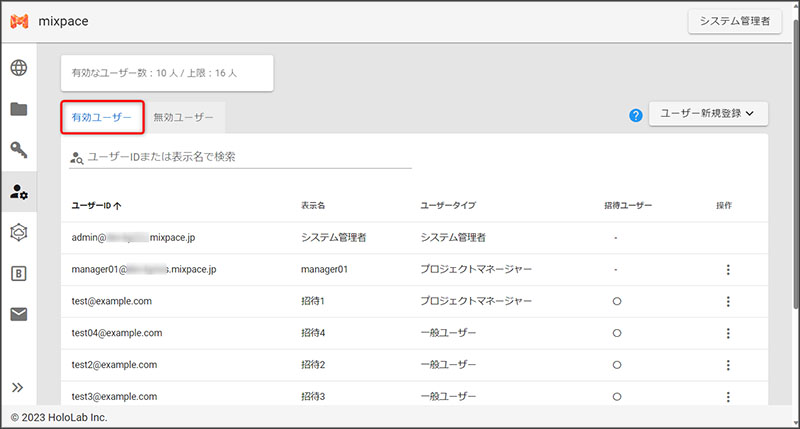Open actions menu for manager01 row
The width and height of the screenshot is (800, 429).
(728, 270)
